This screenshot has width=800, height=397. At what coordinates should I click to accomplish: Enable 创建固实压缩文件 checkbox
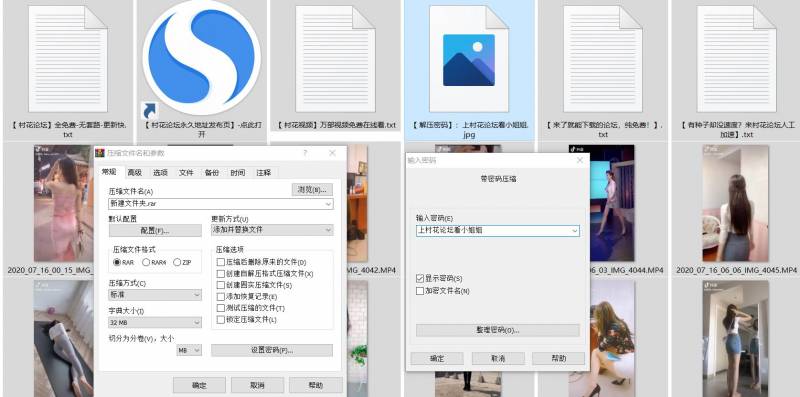point(220,285)
